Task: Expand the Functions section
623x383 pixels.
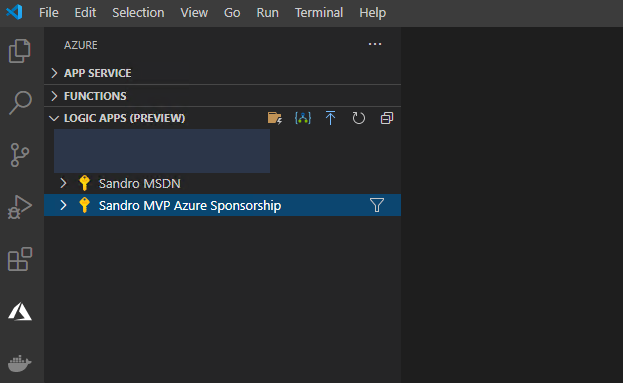Action: 54,96
